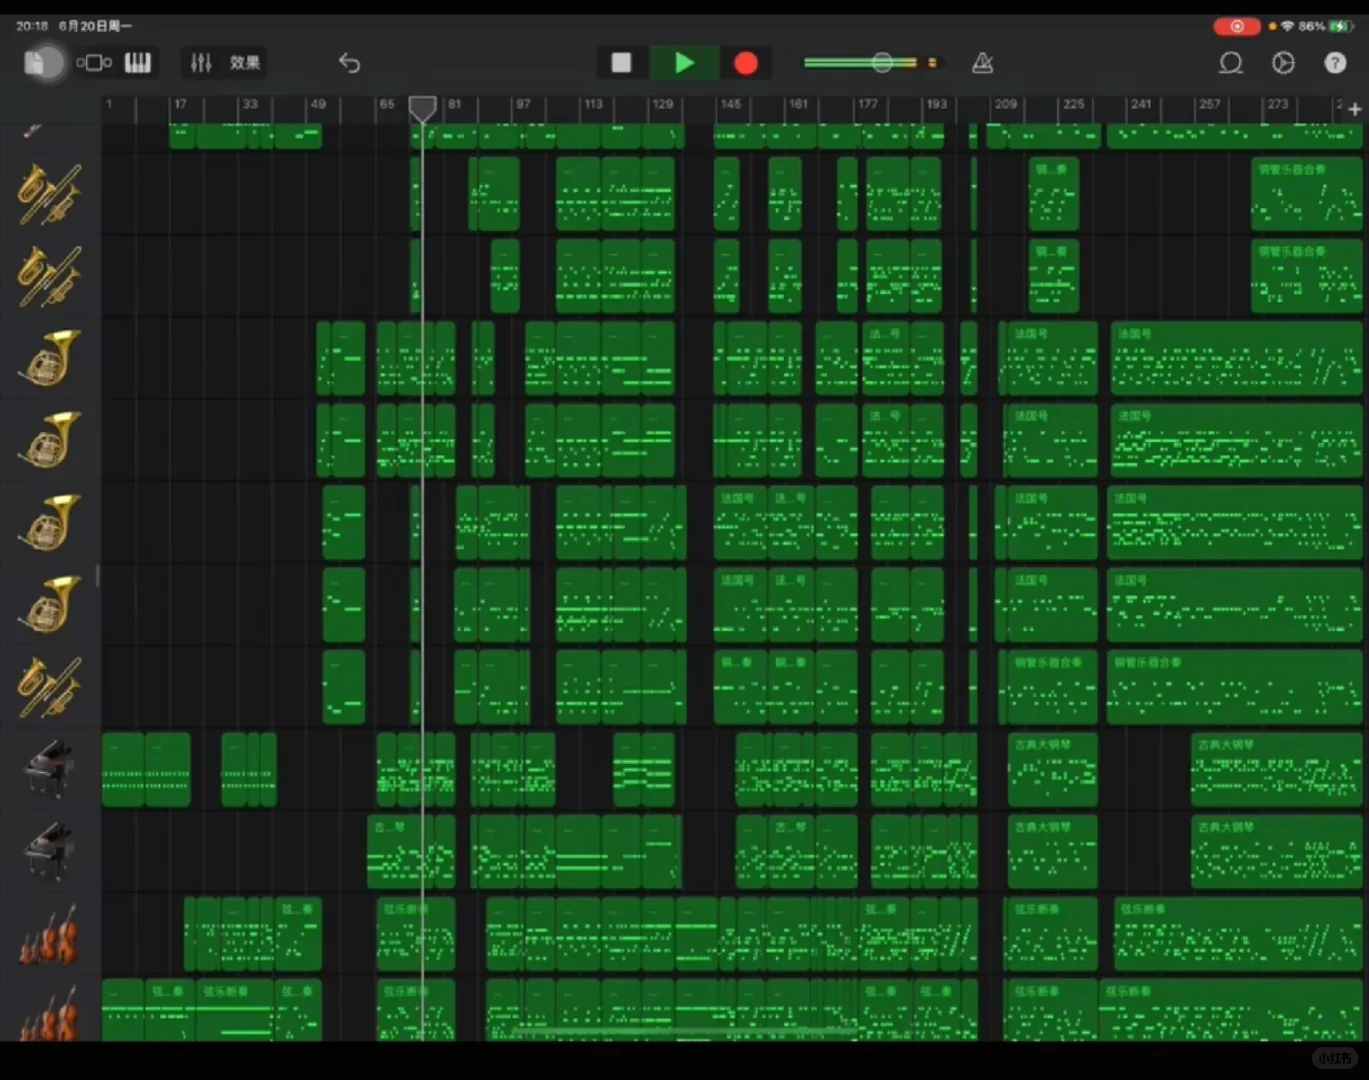Jump to bar 193 on the ruler
Viewport: 1369px width, 1080px height.
pos(936,104)
